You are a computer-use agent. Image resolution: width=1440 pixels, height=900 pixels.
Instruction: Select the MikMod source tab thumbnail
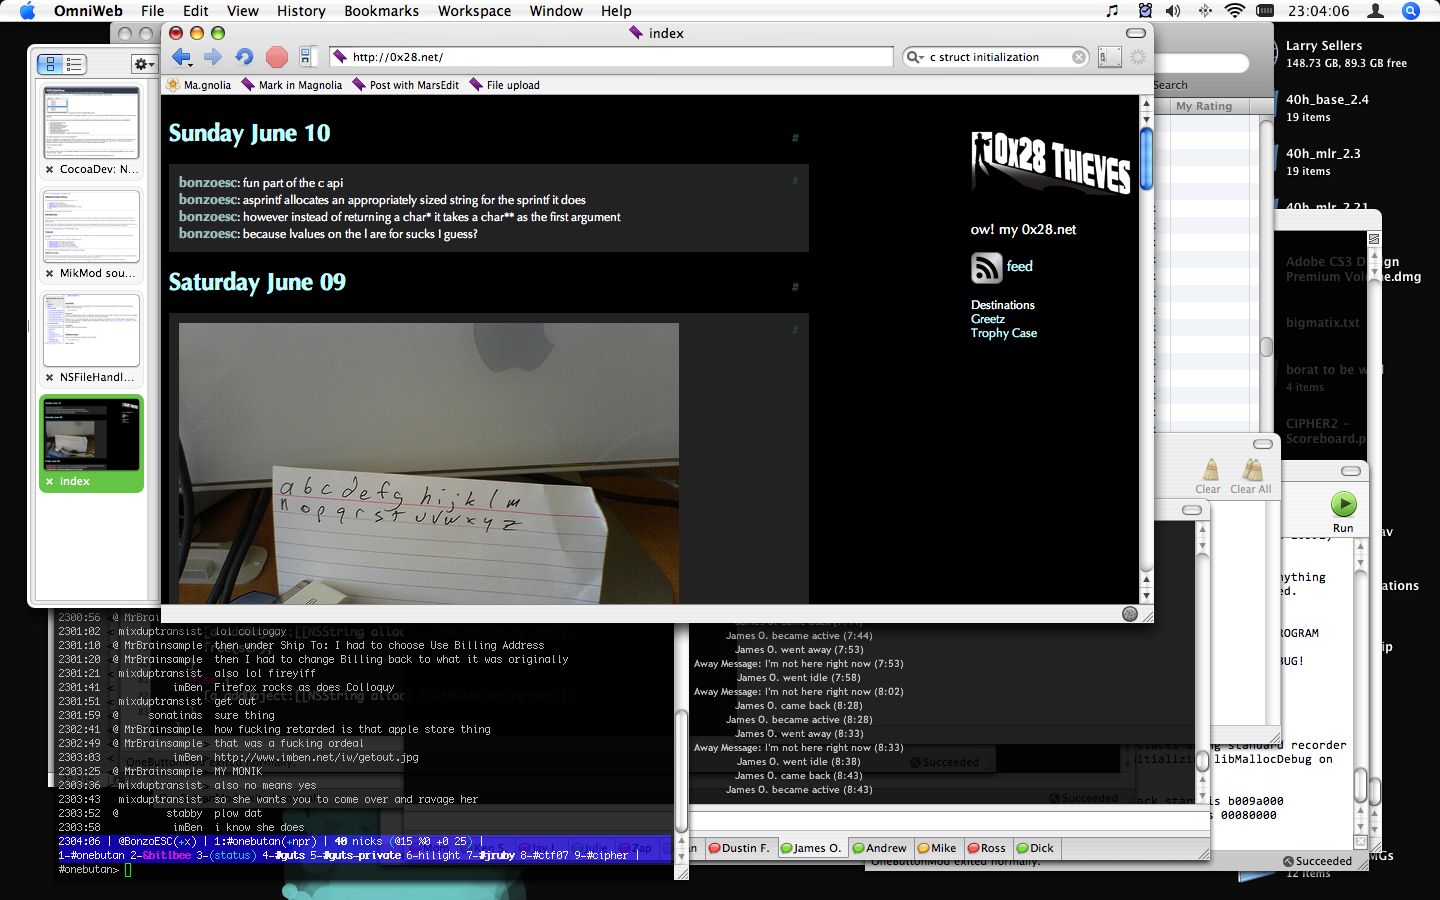coord(91,226)
